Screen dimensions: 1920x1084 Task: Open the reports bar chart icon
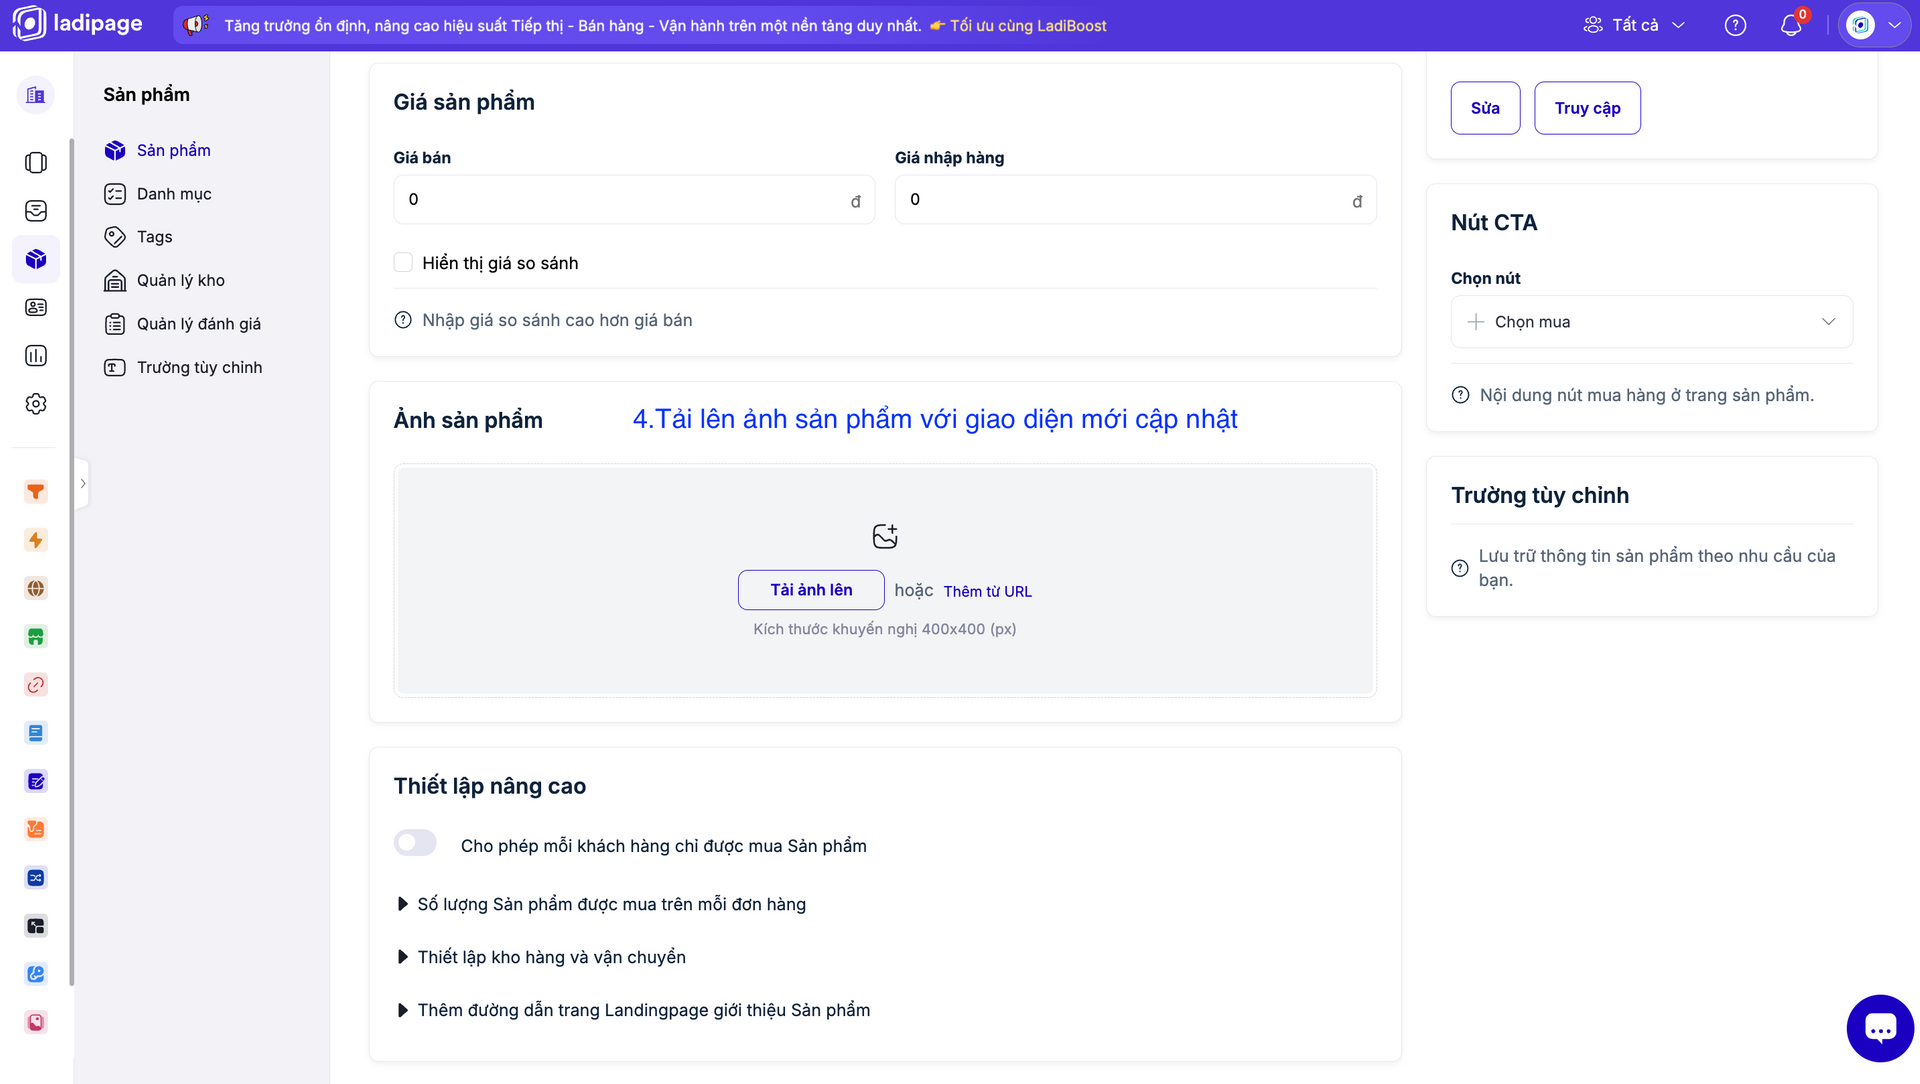tap(36, 356)
